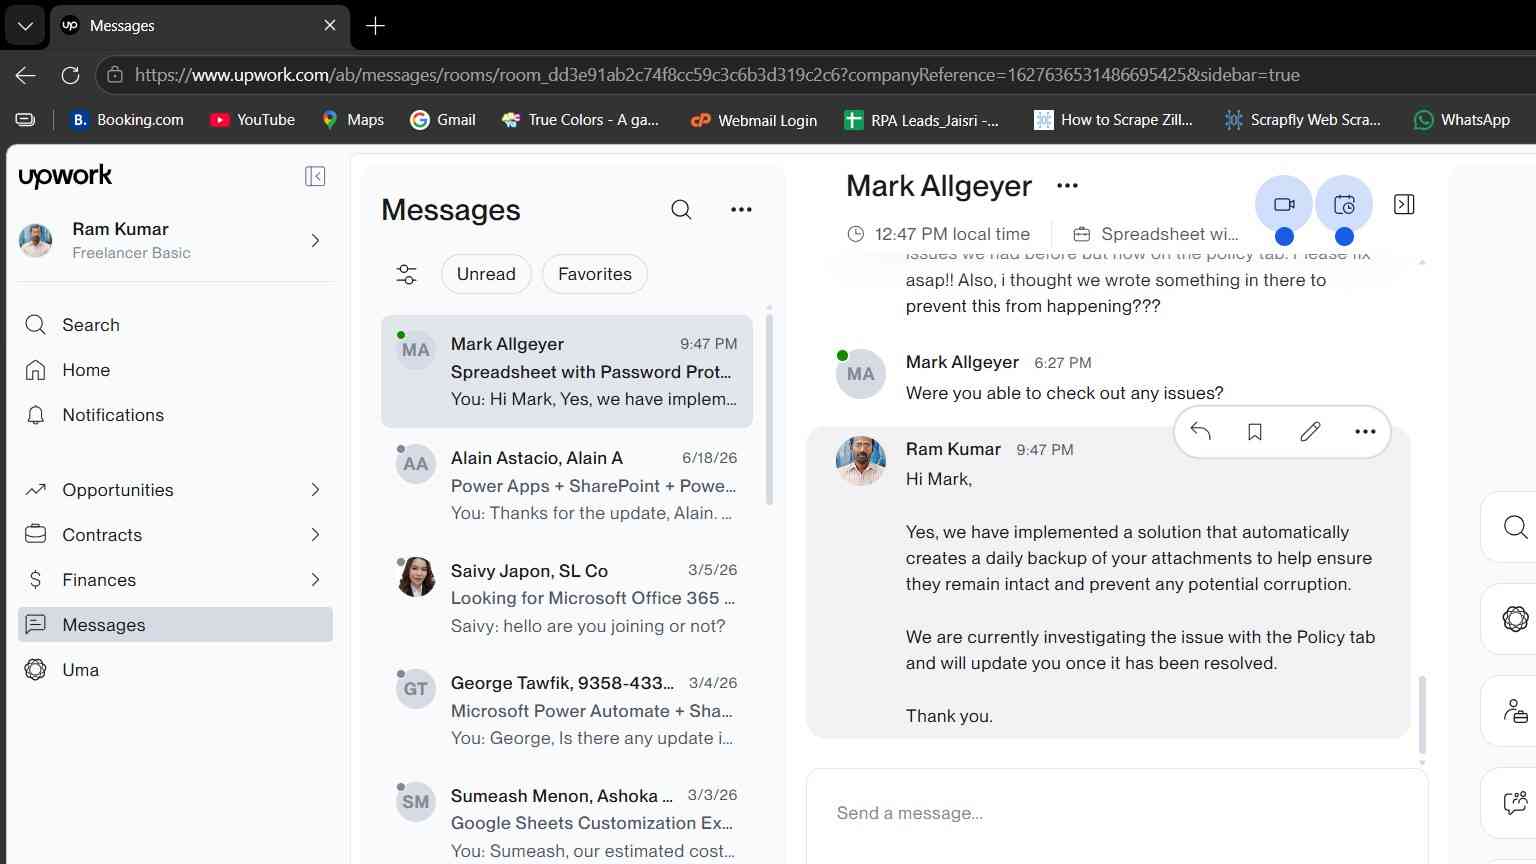Screen dimensions: 1536x864
Task: Collapse the left navigation sidebar
Action: coord(315,176)
